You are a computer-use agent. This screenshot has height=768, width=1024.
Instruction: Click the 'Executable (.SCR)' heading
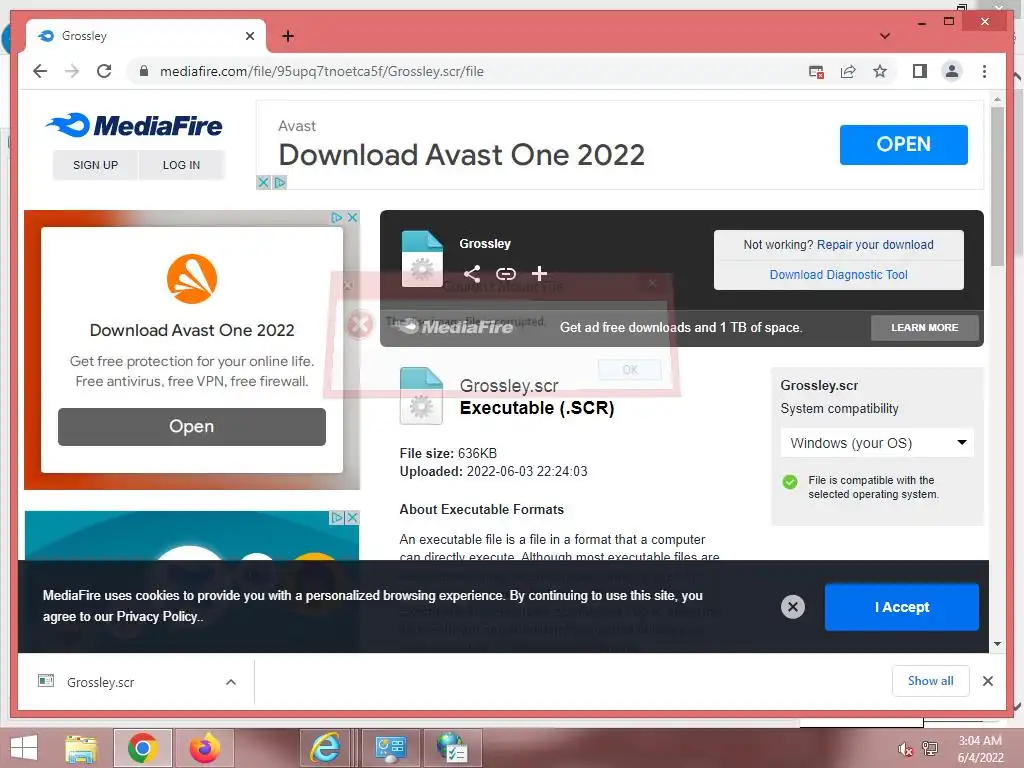tap(537, 408)
